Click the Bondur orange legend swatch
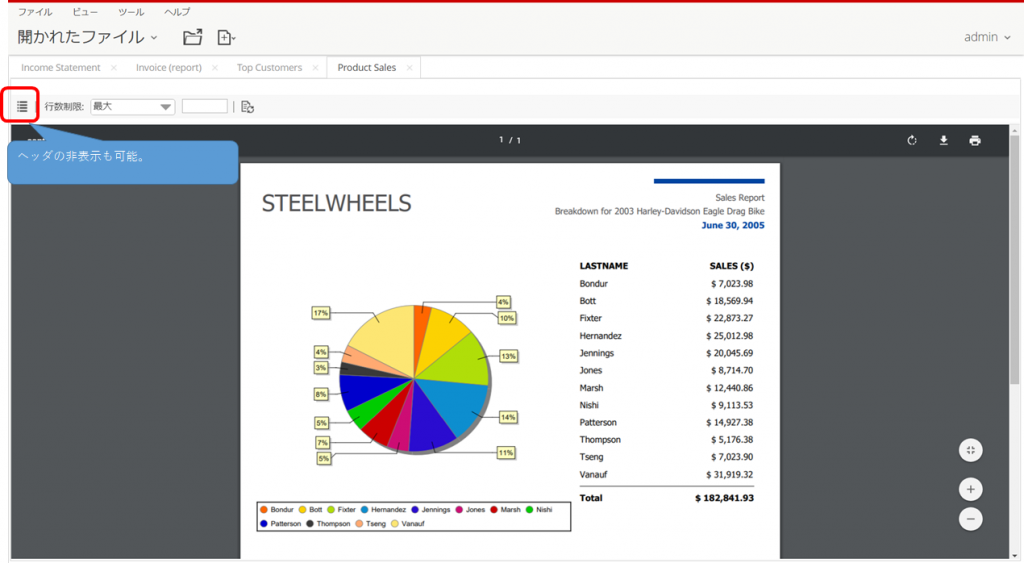1024x563 pixels. point(264,510)
